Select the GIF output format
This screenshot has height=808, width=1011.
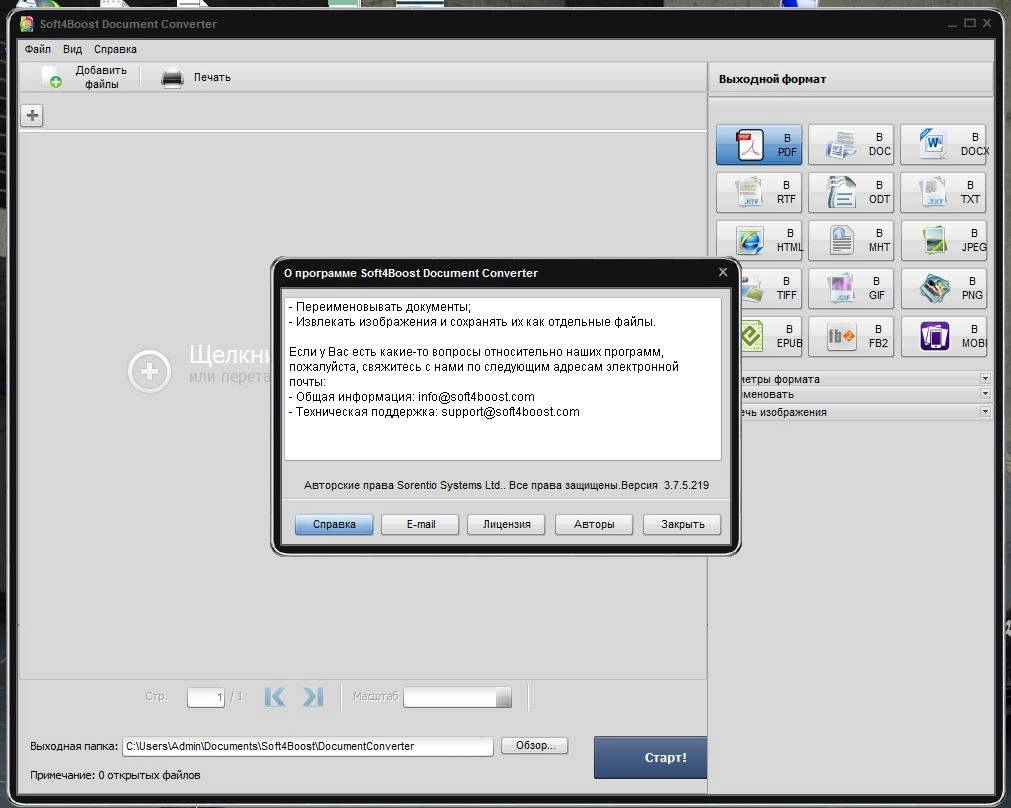[851, 288]
